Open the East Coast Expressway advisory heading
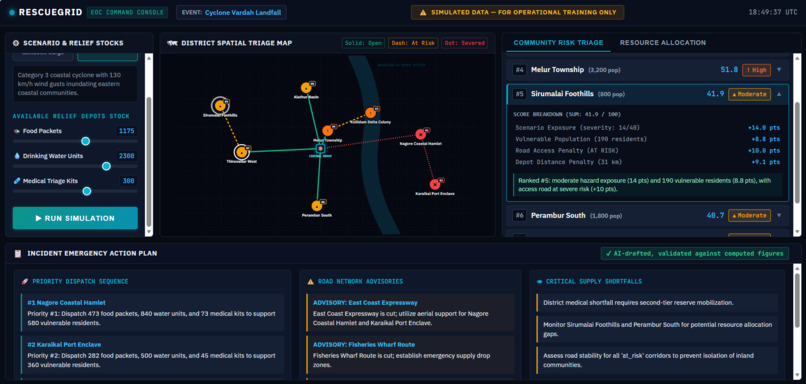Screen dimensions: 806x384 click(365, 303)
